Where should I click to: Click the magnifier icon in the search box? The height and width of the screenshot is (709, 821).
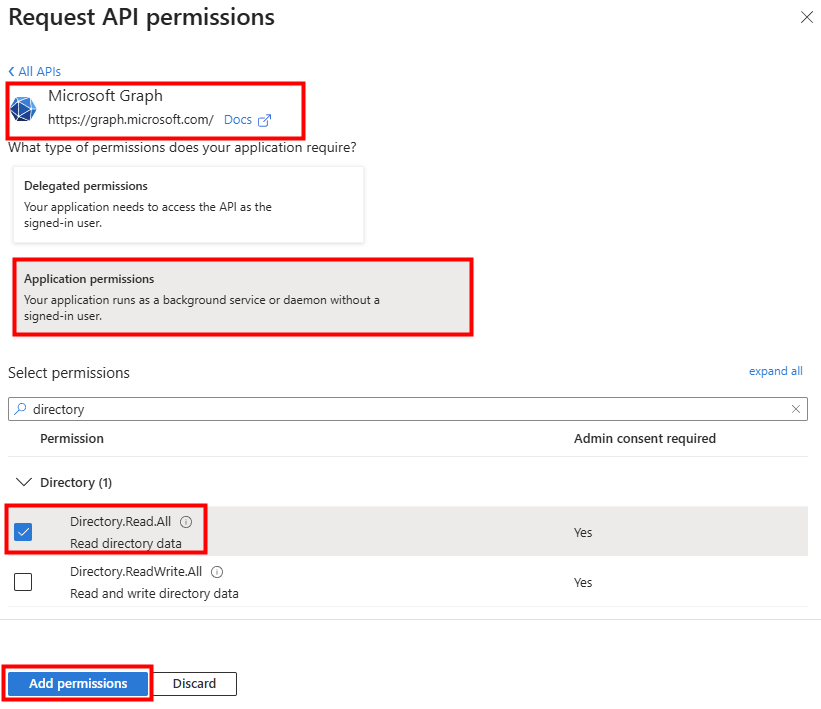(20, 409)
